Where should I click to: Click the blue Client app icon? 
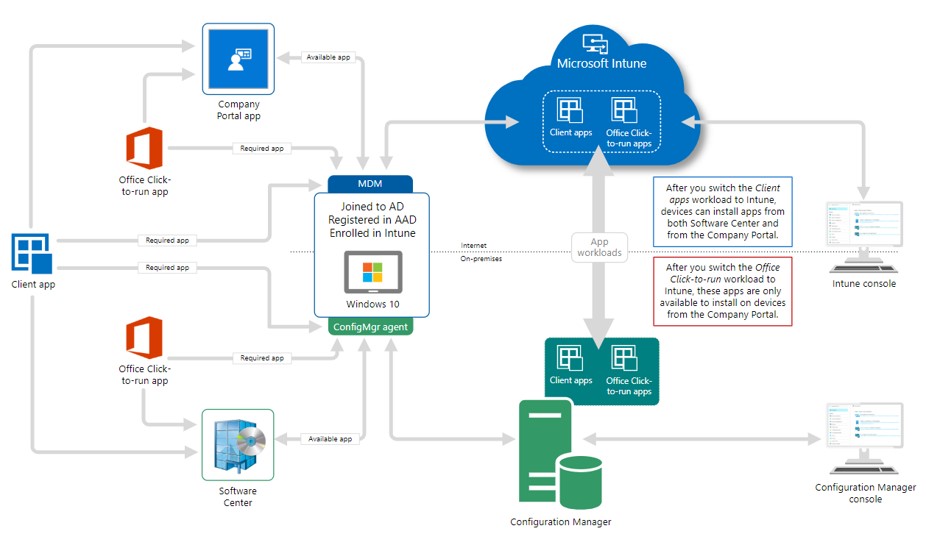[x=32, y=253]
